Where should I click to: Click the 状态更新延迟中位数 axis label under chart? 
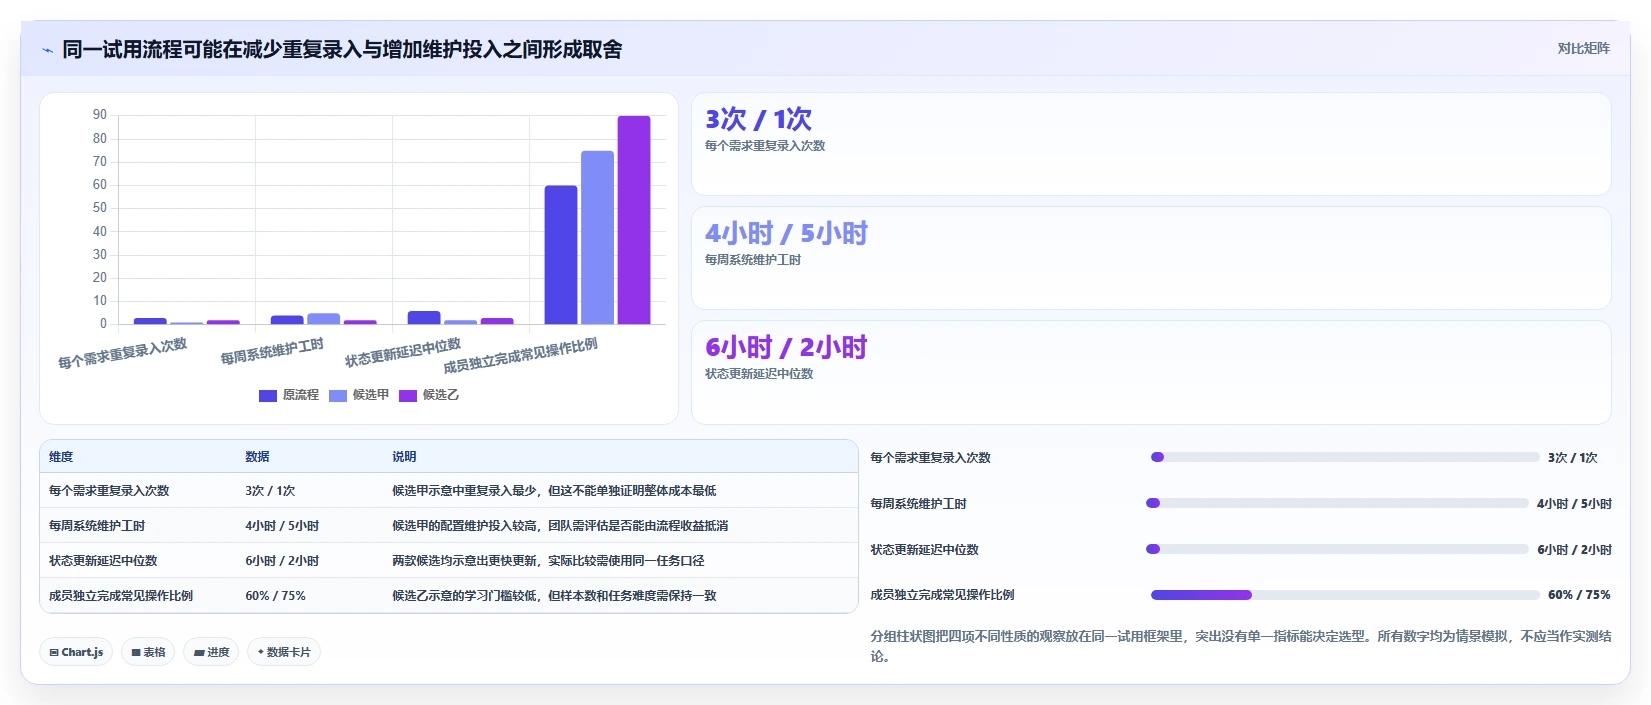403,353
